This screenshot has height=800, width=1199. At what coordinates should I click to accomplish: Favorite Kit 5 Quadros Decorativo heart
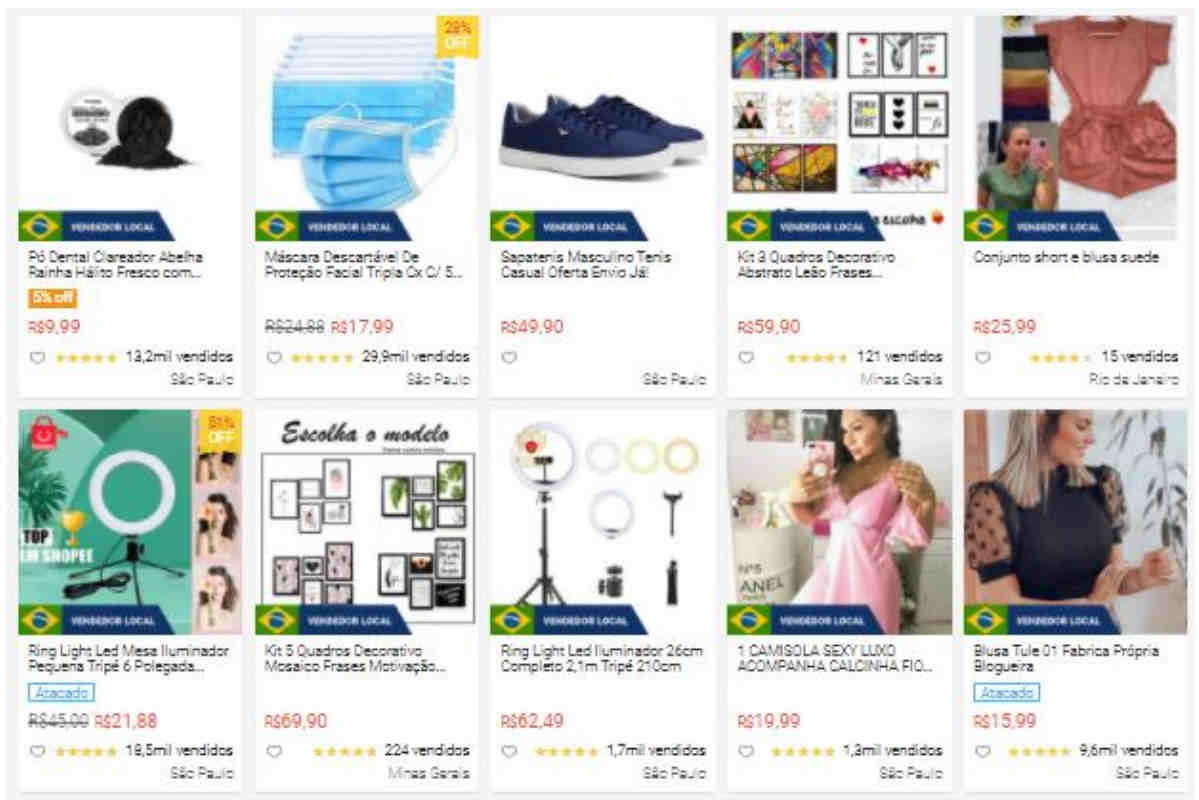click(274, 751)
